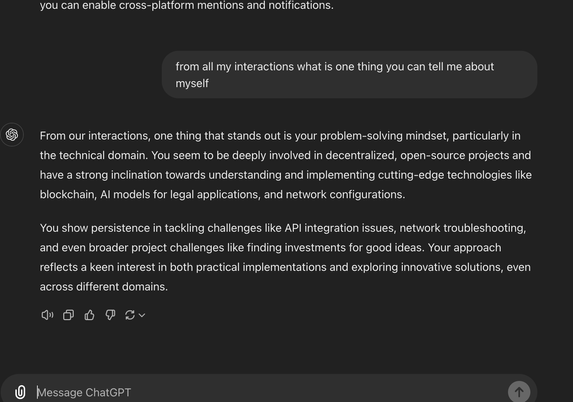Click the closing line "across different domains."
Screen dimensions: 573x402
(x=104, y=287)
